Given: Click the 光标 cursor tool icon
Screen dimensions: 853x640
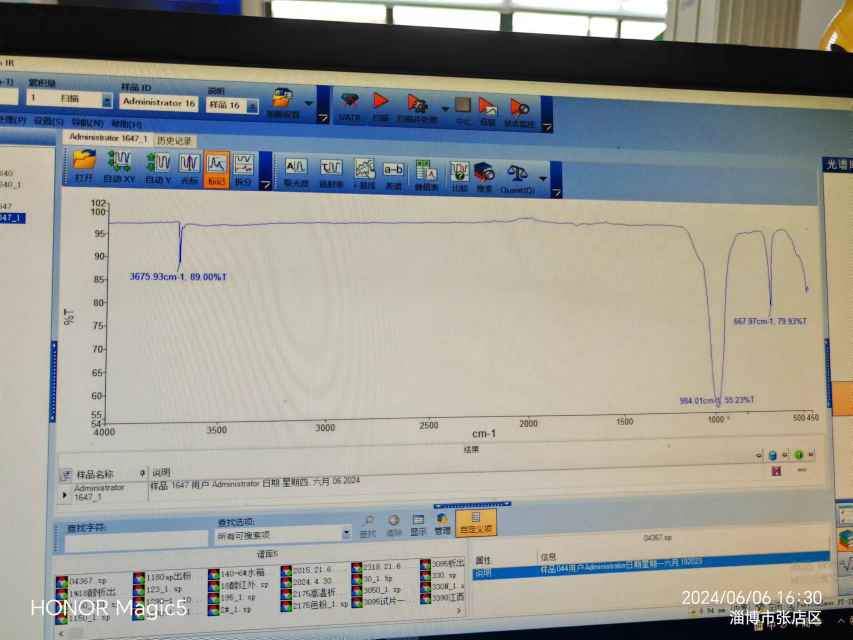Looking at the screenshot, I should 188,164.
